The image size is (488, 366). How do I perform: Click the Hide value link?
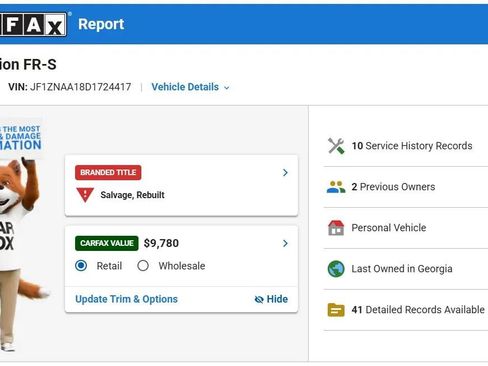click(271, 299)
